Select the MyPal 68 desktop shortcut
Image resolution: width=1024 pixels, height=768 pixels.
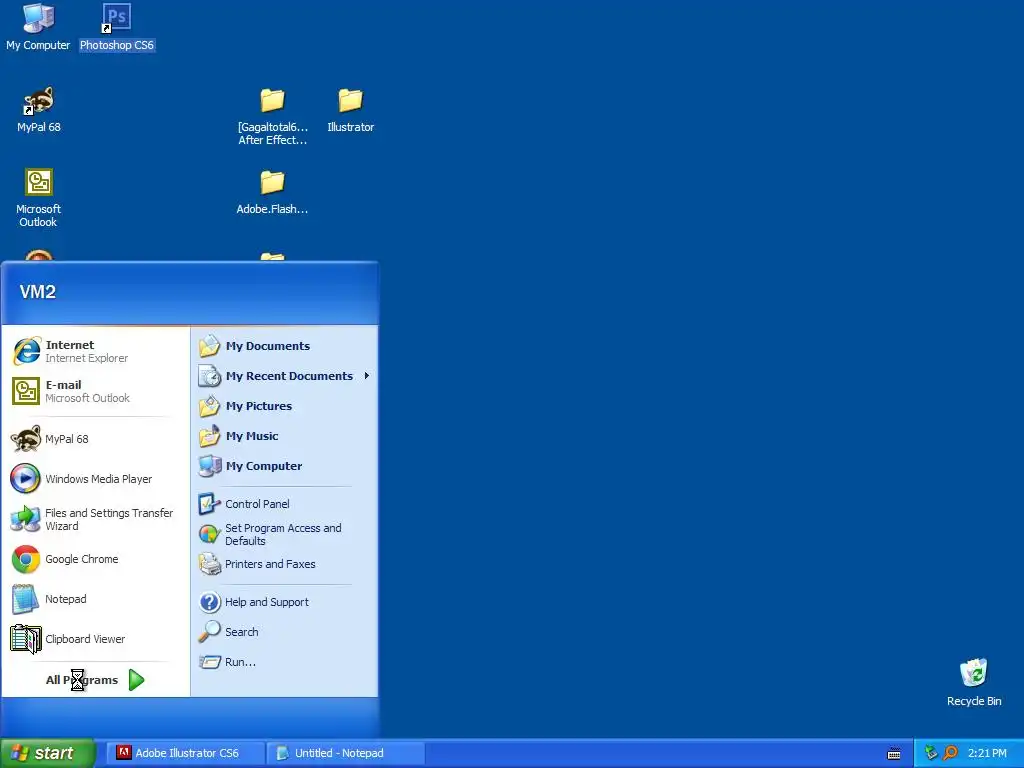click(x=39, y=110)
